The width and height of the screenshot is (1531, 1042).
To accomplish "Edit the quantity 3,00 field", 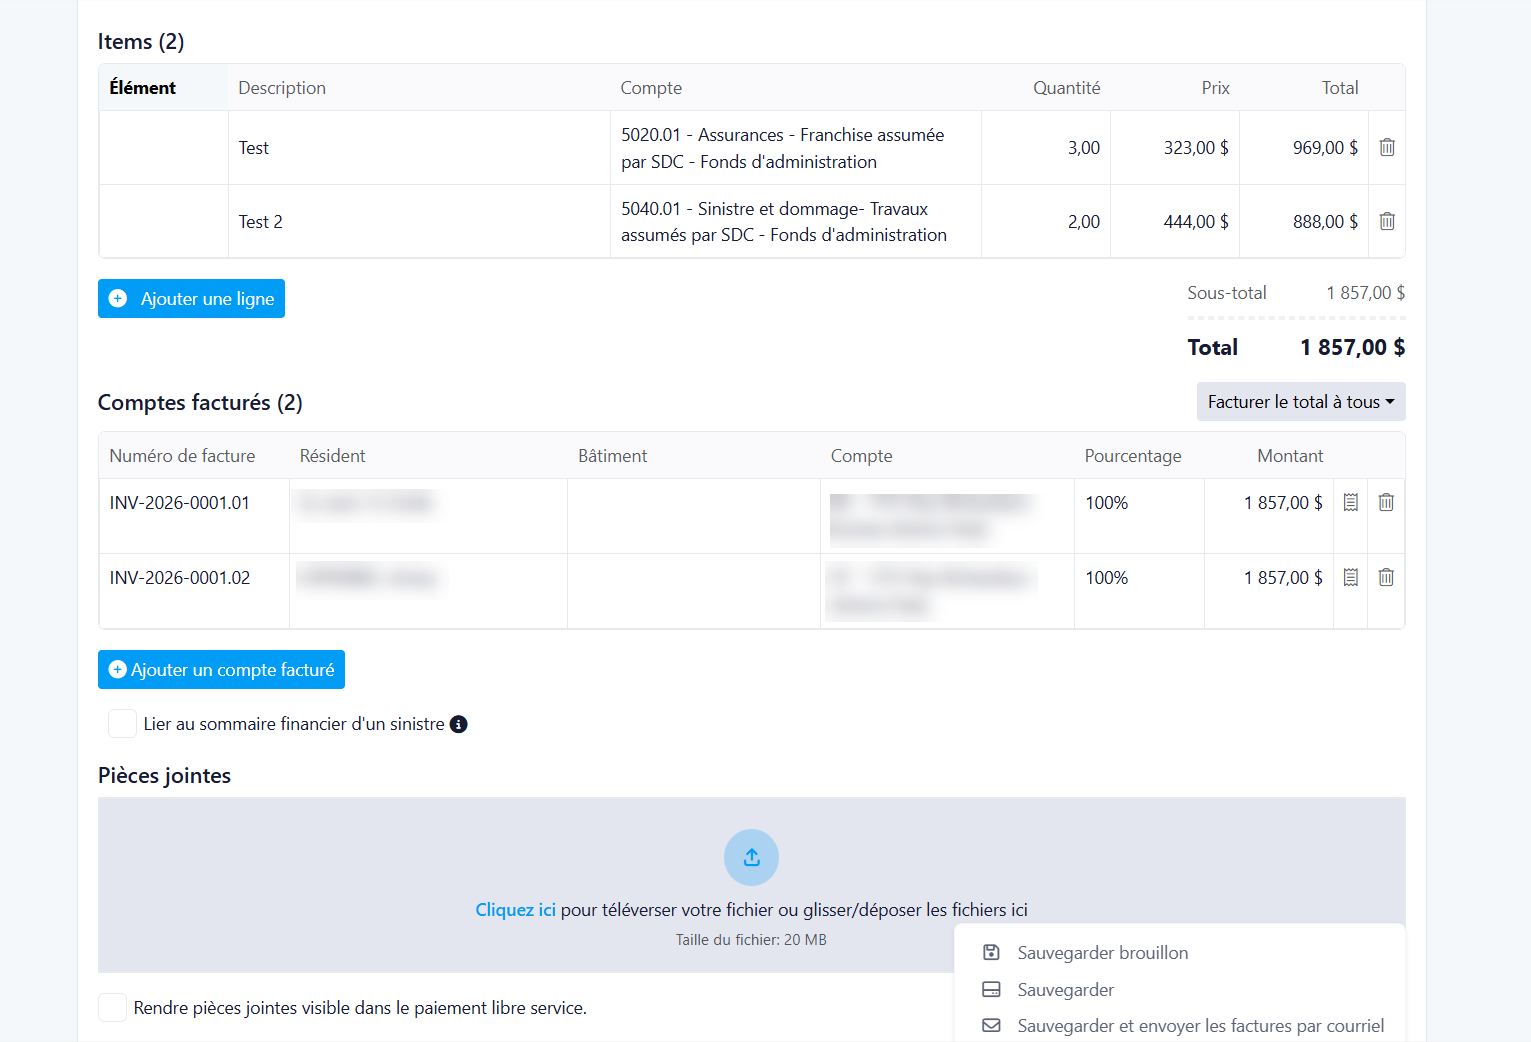I will [1046, 148].
